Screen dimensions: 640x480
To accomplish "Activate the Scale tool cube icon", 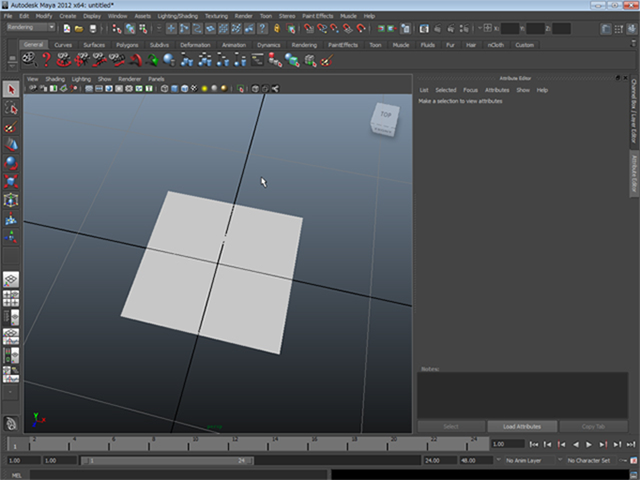I will (11, 182).
